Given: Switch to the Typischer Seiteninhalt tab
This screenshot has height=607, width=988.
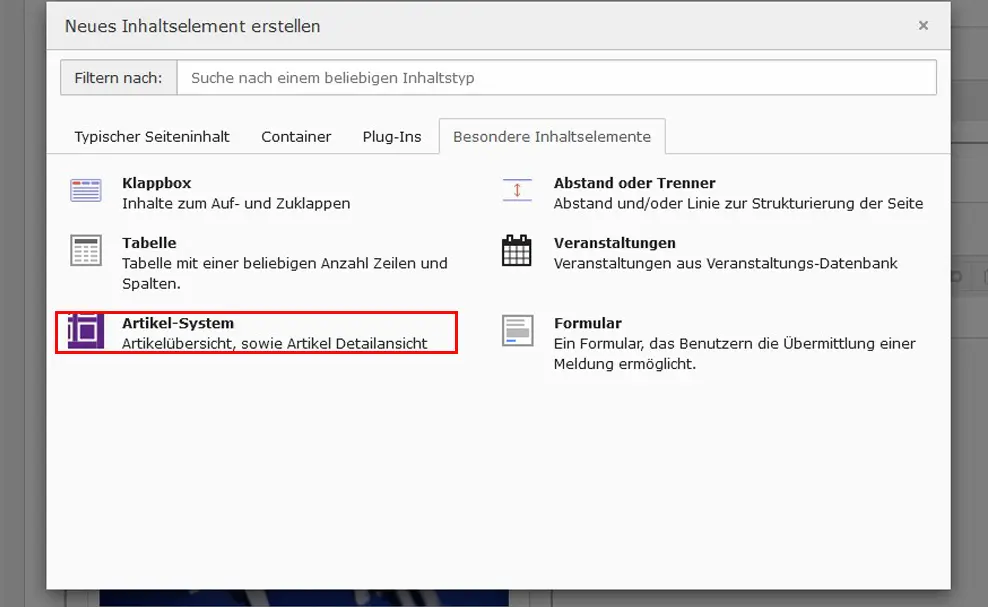Looking at the screenshot, I should pyautogui.click(x=152, y=137).
